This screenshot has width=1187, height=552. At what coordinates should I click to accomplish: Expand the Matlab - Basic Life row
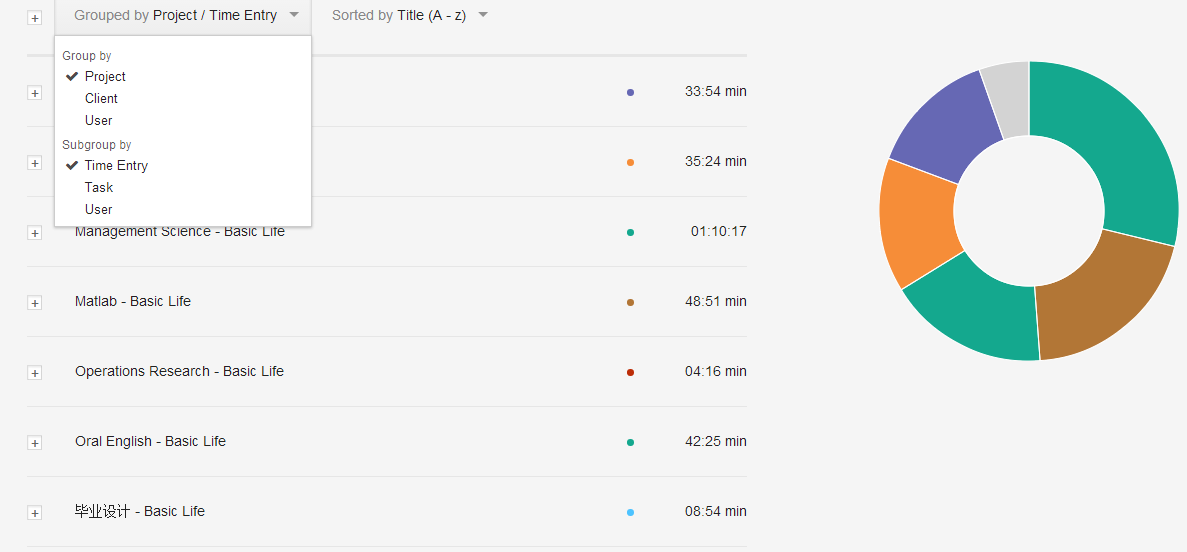tap(35, 303)
